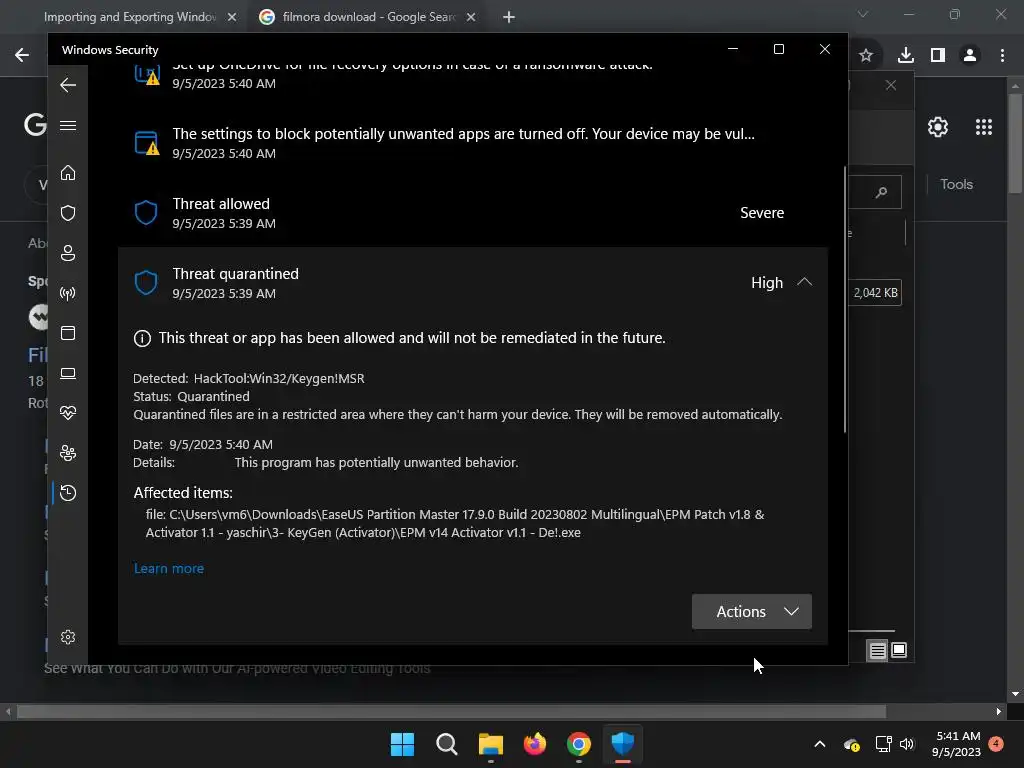Close the background panel with X
Image resolution: width=1024 pixels, height=768 pixels.
(891, 85)
